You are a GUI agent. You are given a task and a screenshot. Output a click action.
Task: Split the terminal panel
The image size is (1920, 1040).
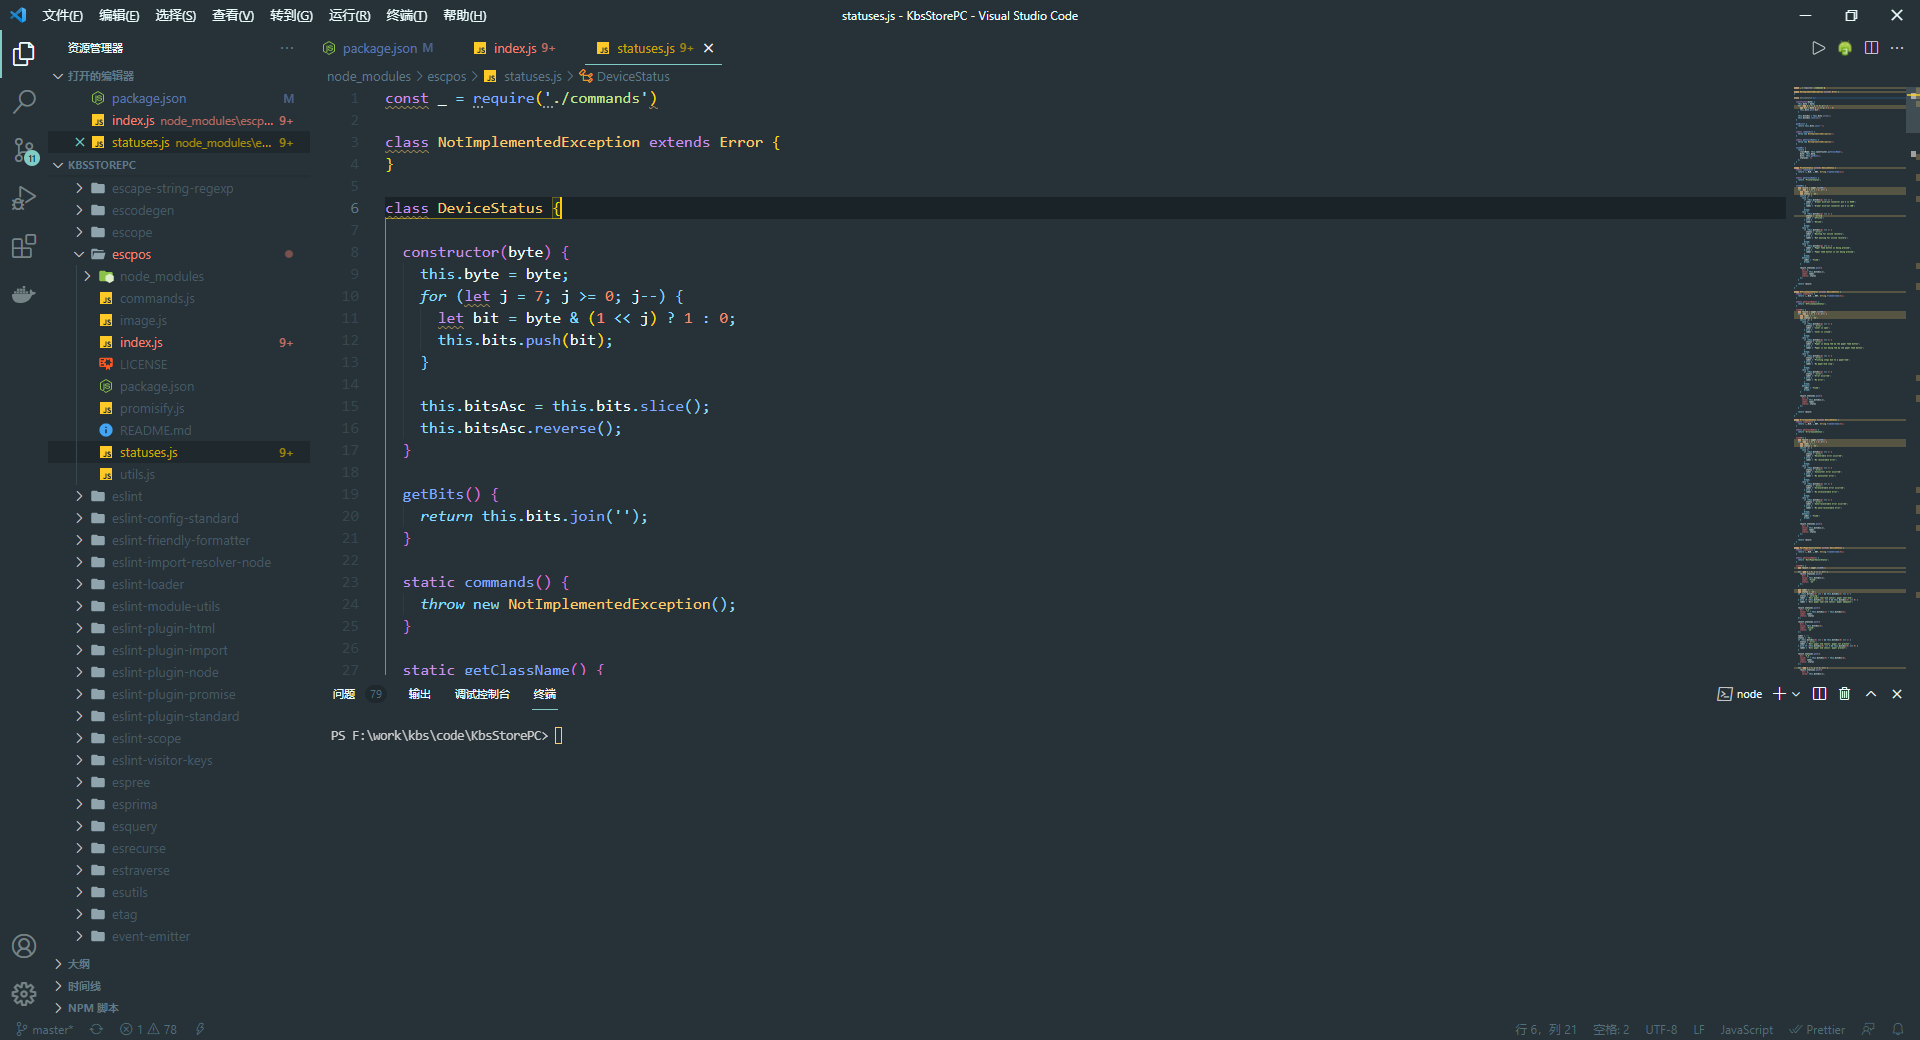tap(1819, 694)
